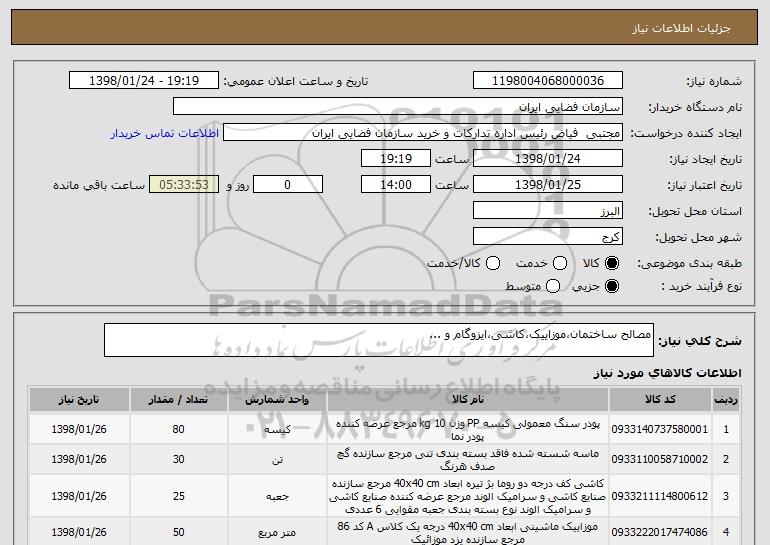Click the تعداد / مقدار column header
Image resolution: width=770 pixels, height=545 pixels.
click(178, 400)
